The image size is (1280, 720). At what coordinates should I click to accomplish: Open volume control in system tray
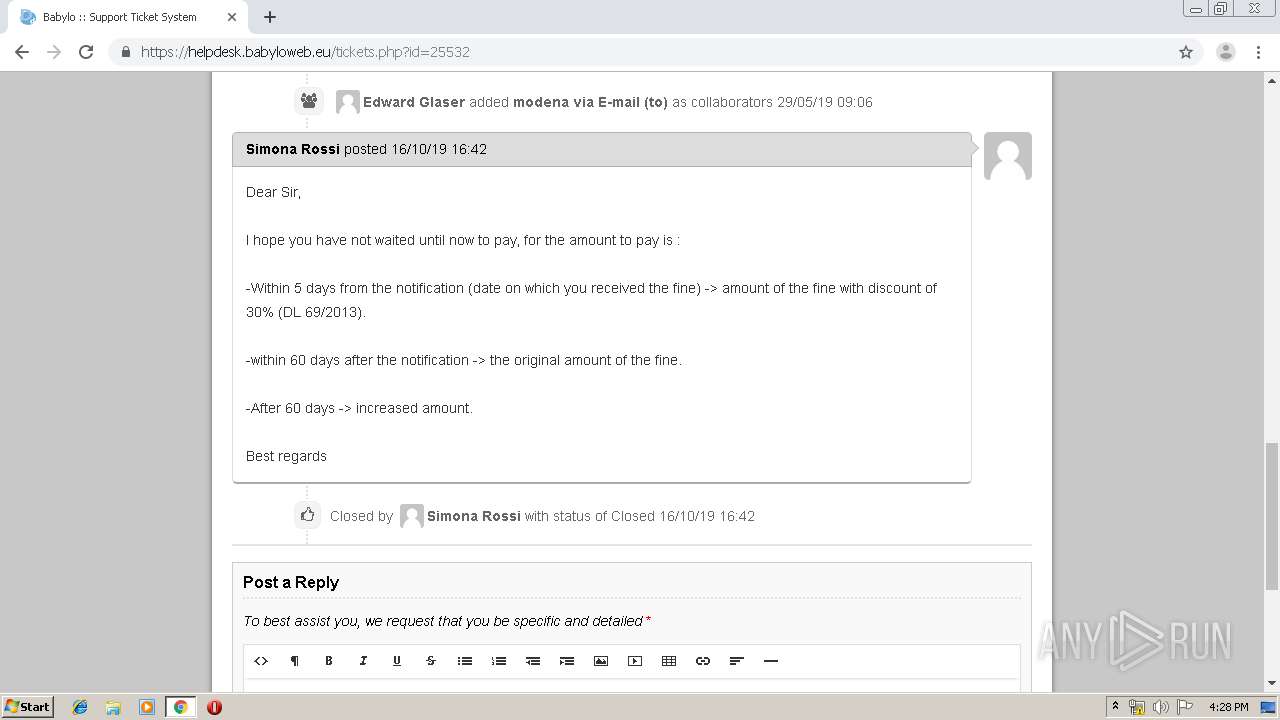(x=1160, y=707)
